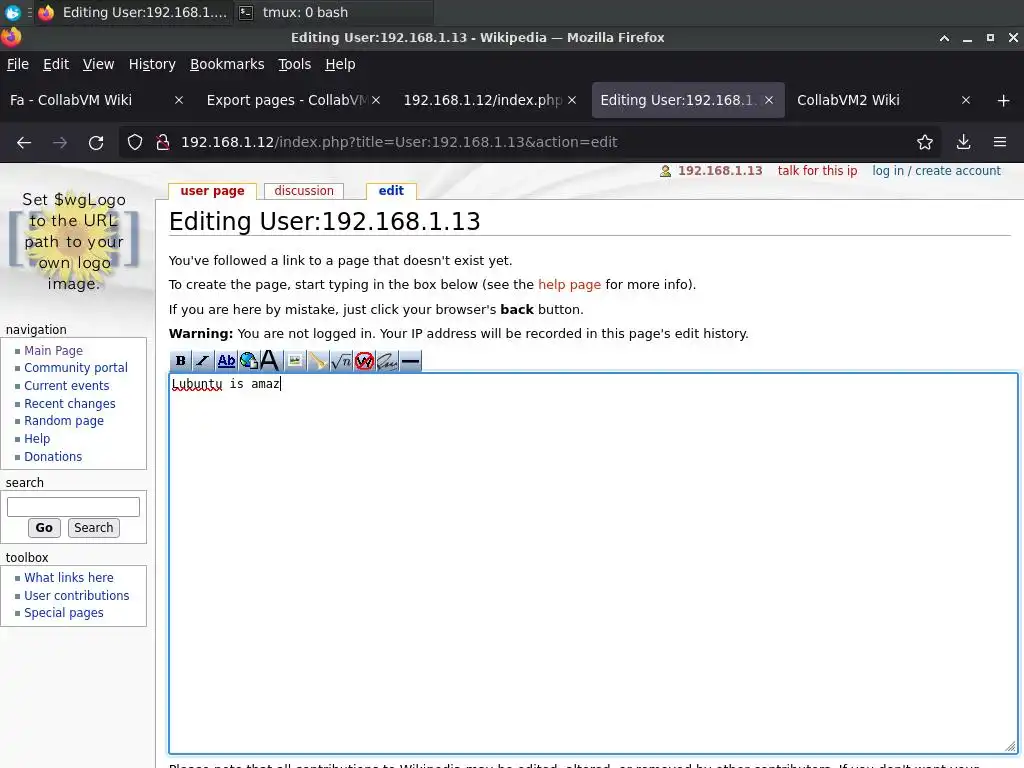Apply bold text formatting in wiki toolbar
1024x768 pixels.
(x=181, y=360)
